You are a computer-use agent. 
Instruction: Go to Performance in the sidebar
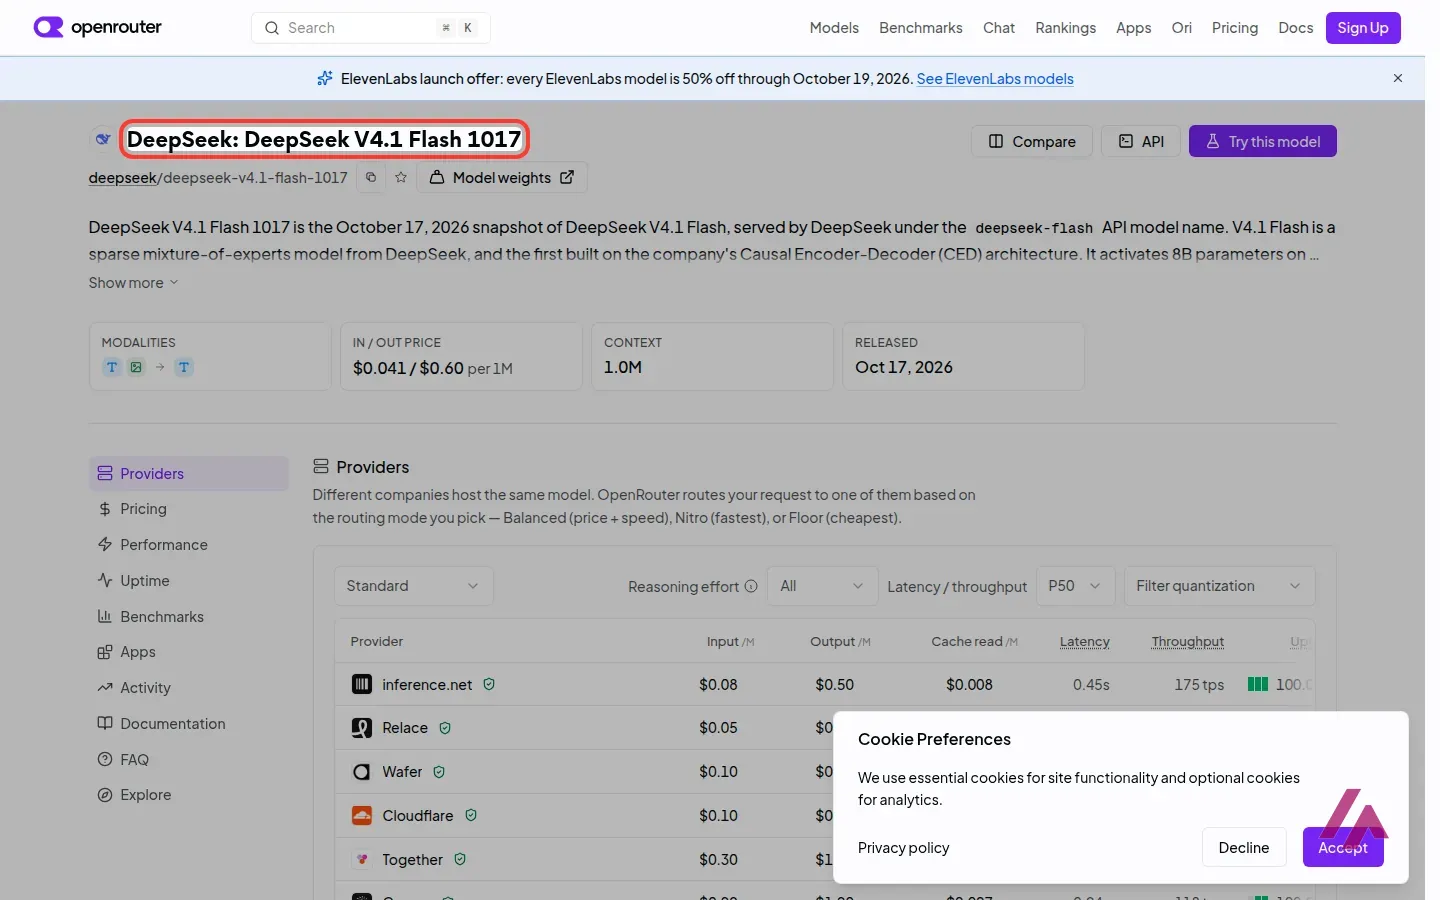[188, 545]
